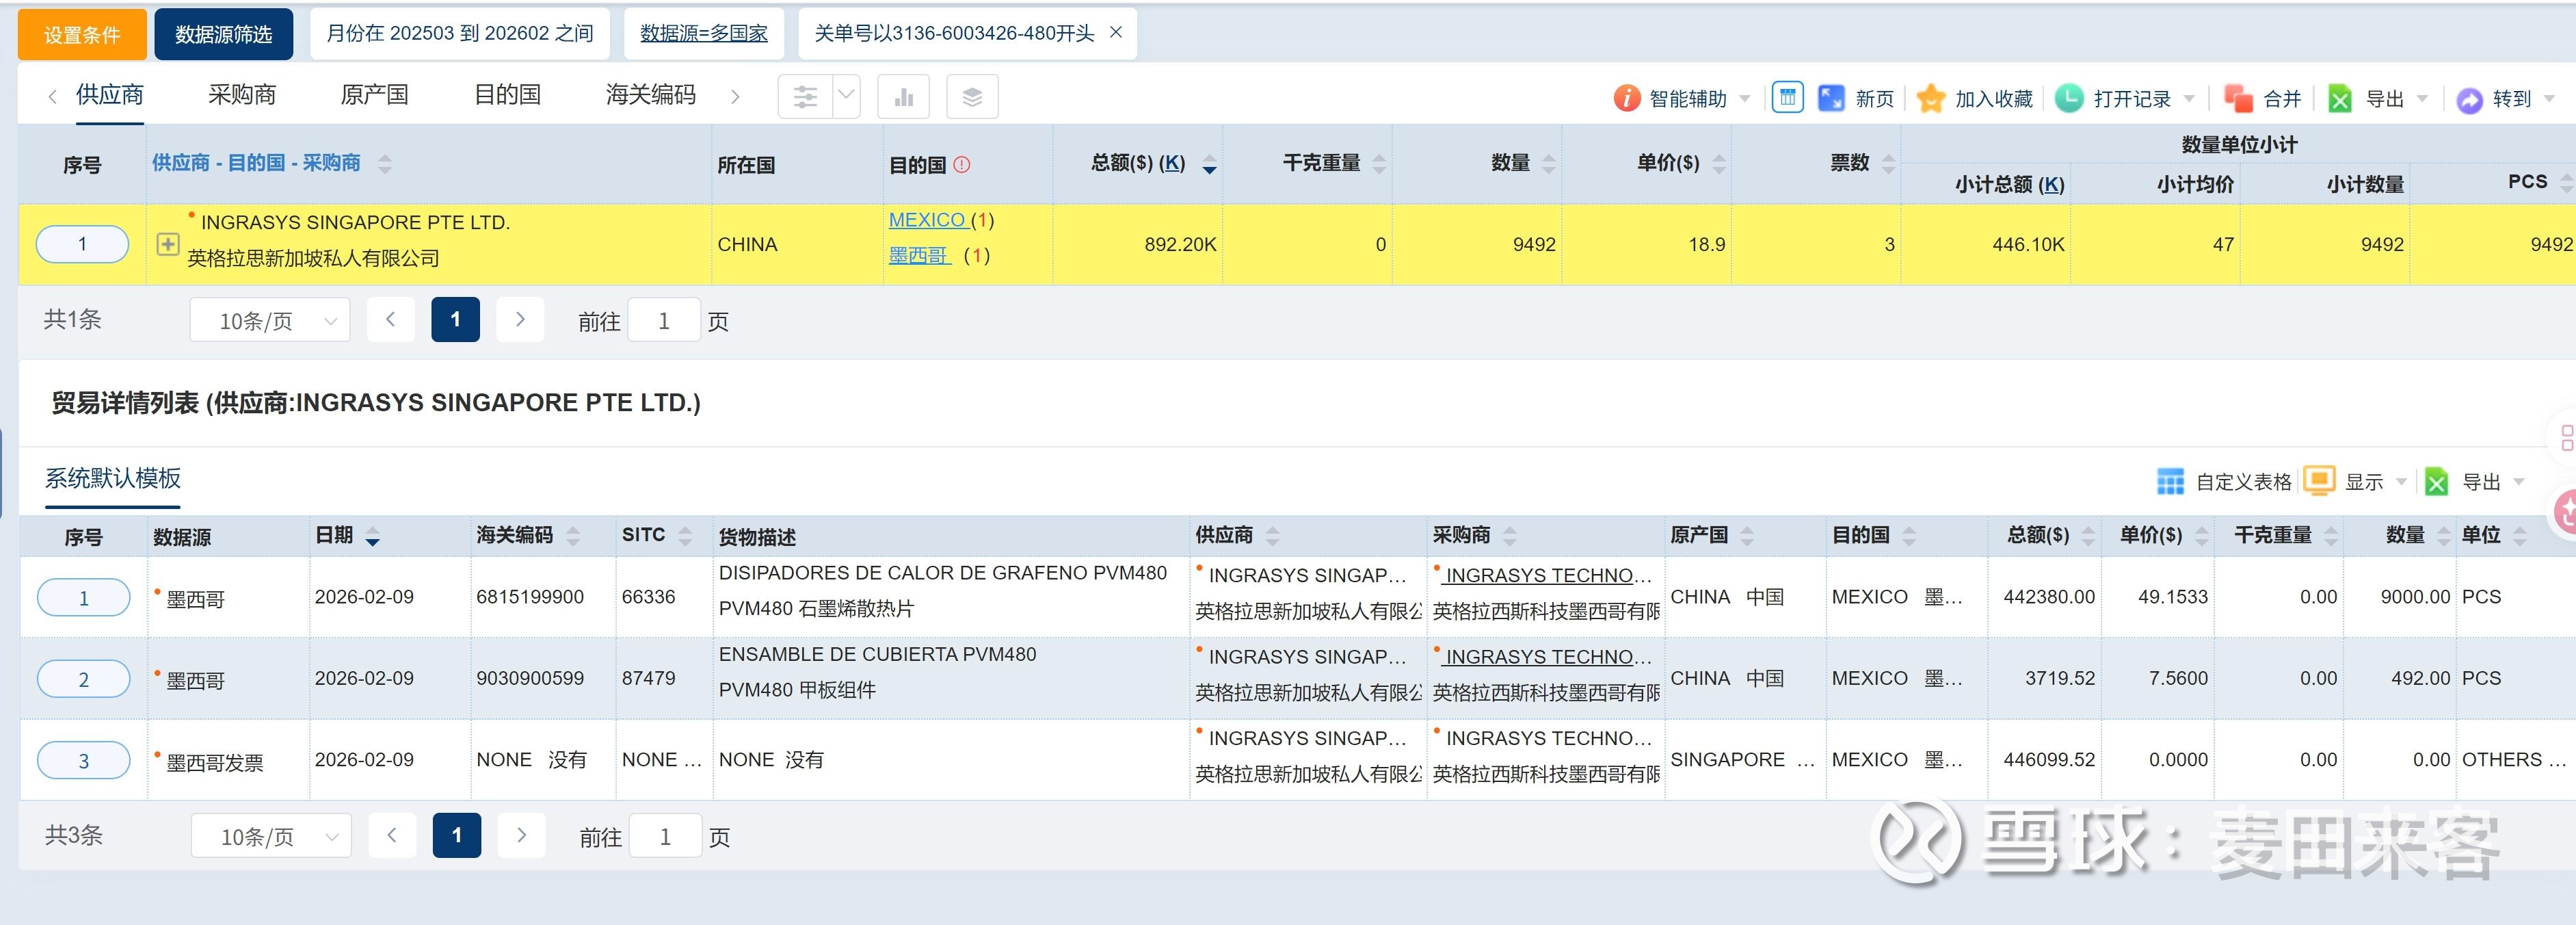The height and width of the screenshot is (925, 2576).
Task: Remove the 关单号 filter tag with X
Action: point(1116,33)
